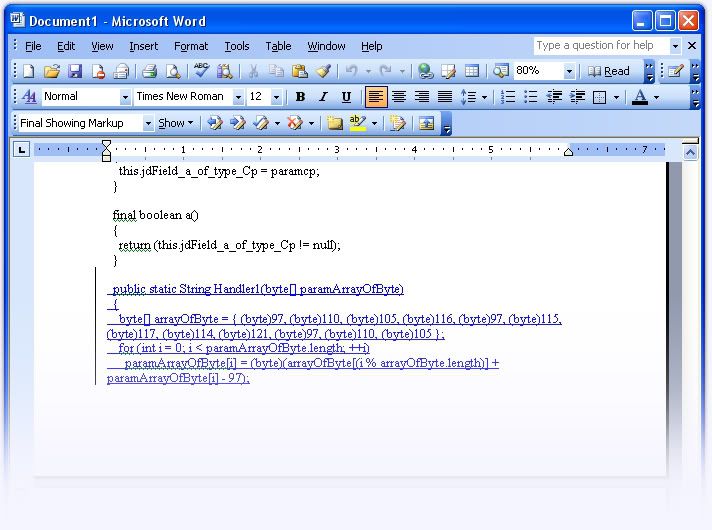The height and width of the screenshot is (530, 712).
Task: Copy the selected text
Action: click(276, 71)
